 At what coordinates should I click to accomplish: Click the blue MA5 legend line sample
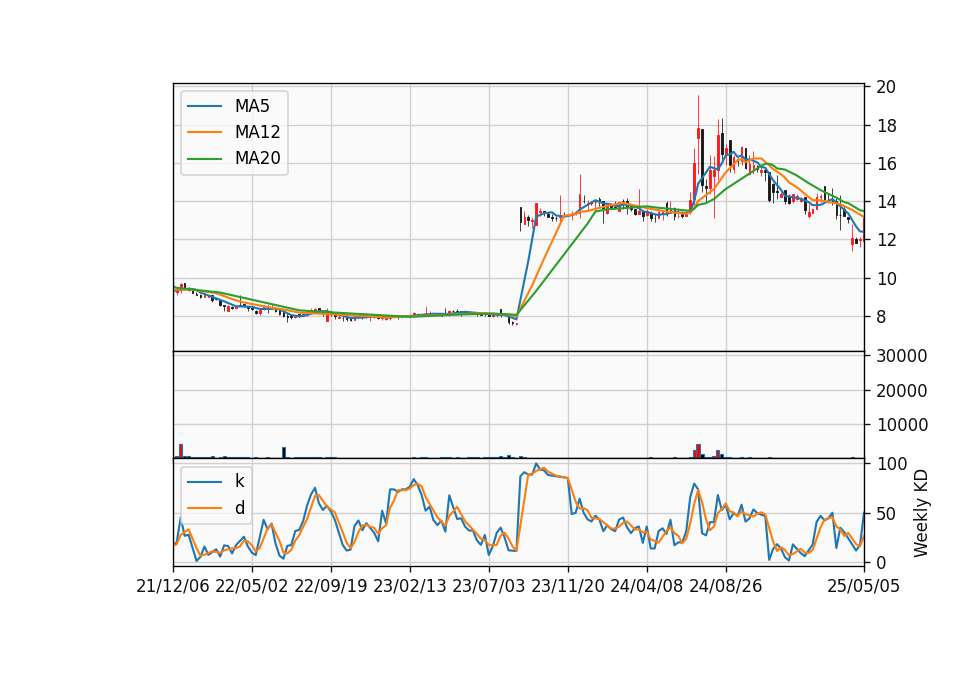pyautogui.click(x=204, y=106)
